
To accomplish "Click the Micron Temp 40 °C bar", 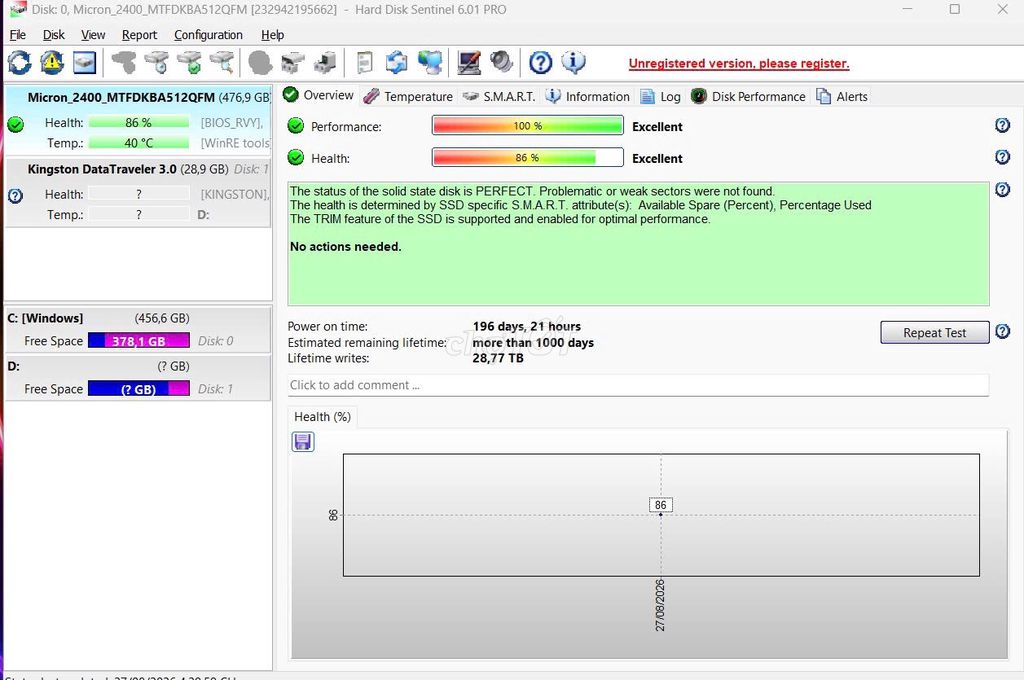I will click(138, 142).
